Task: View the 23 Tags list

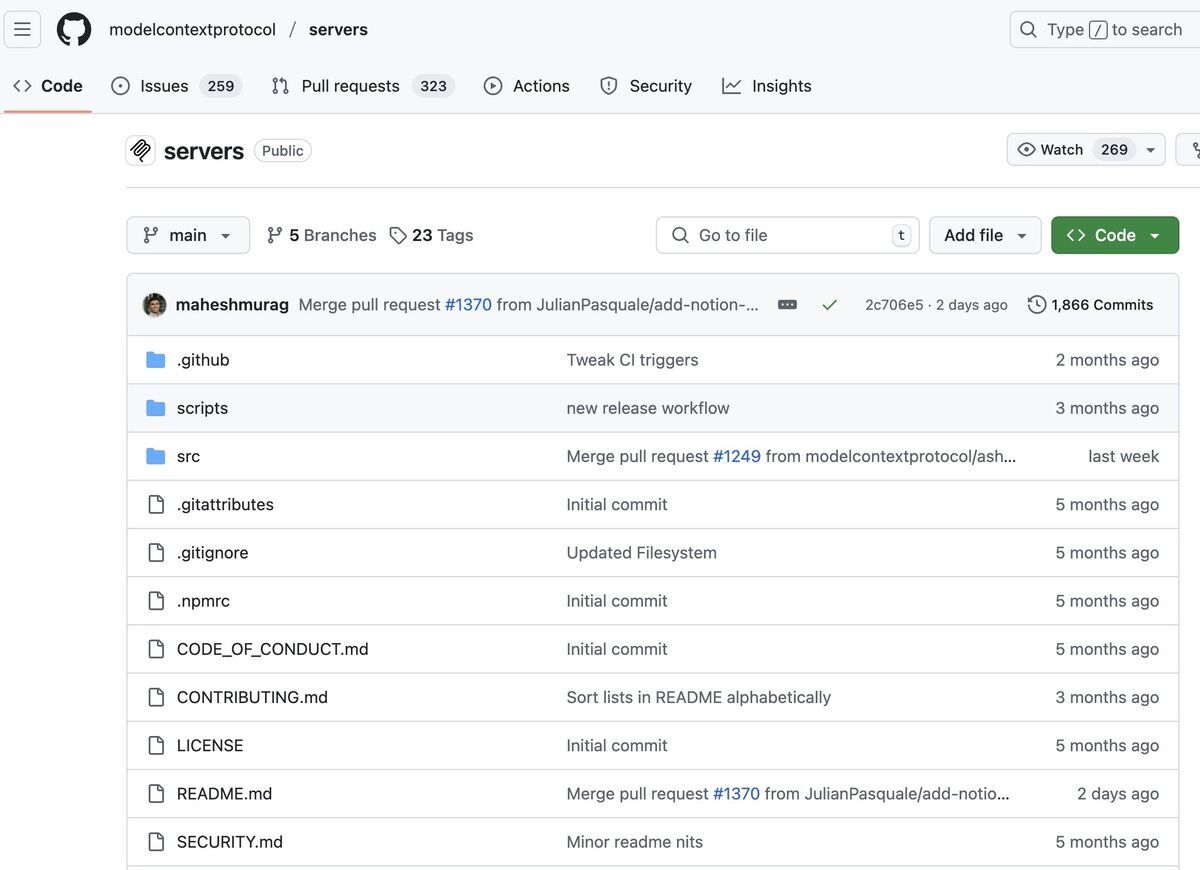Action: (431, 235)
